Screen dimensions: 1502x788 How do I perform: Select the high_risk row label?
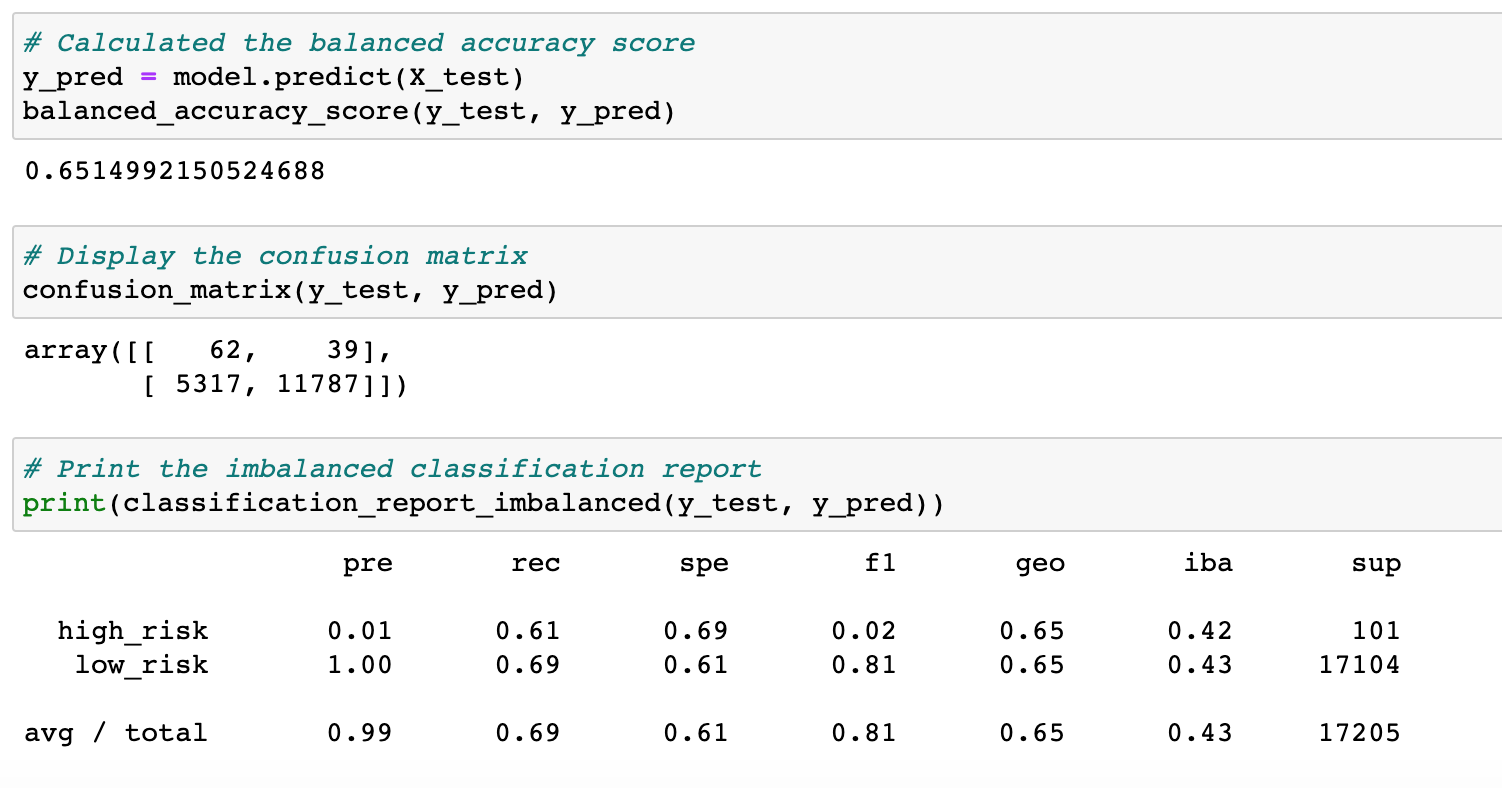[132, 630]
